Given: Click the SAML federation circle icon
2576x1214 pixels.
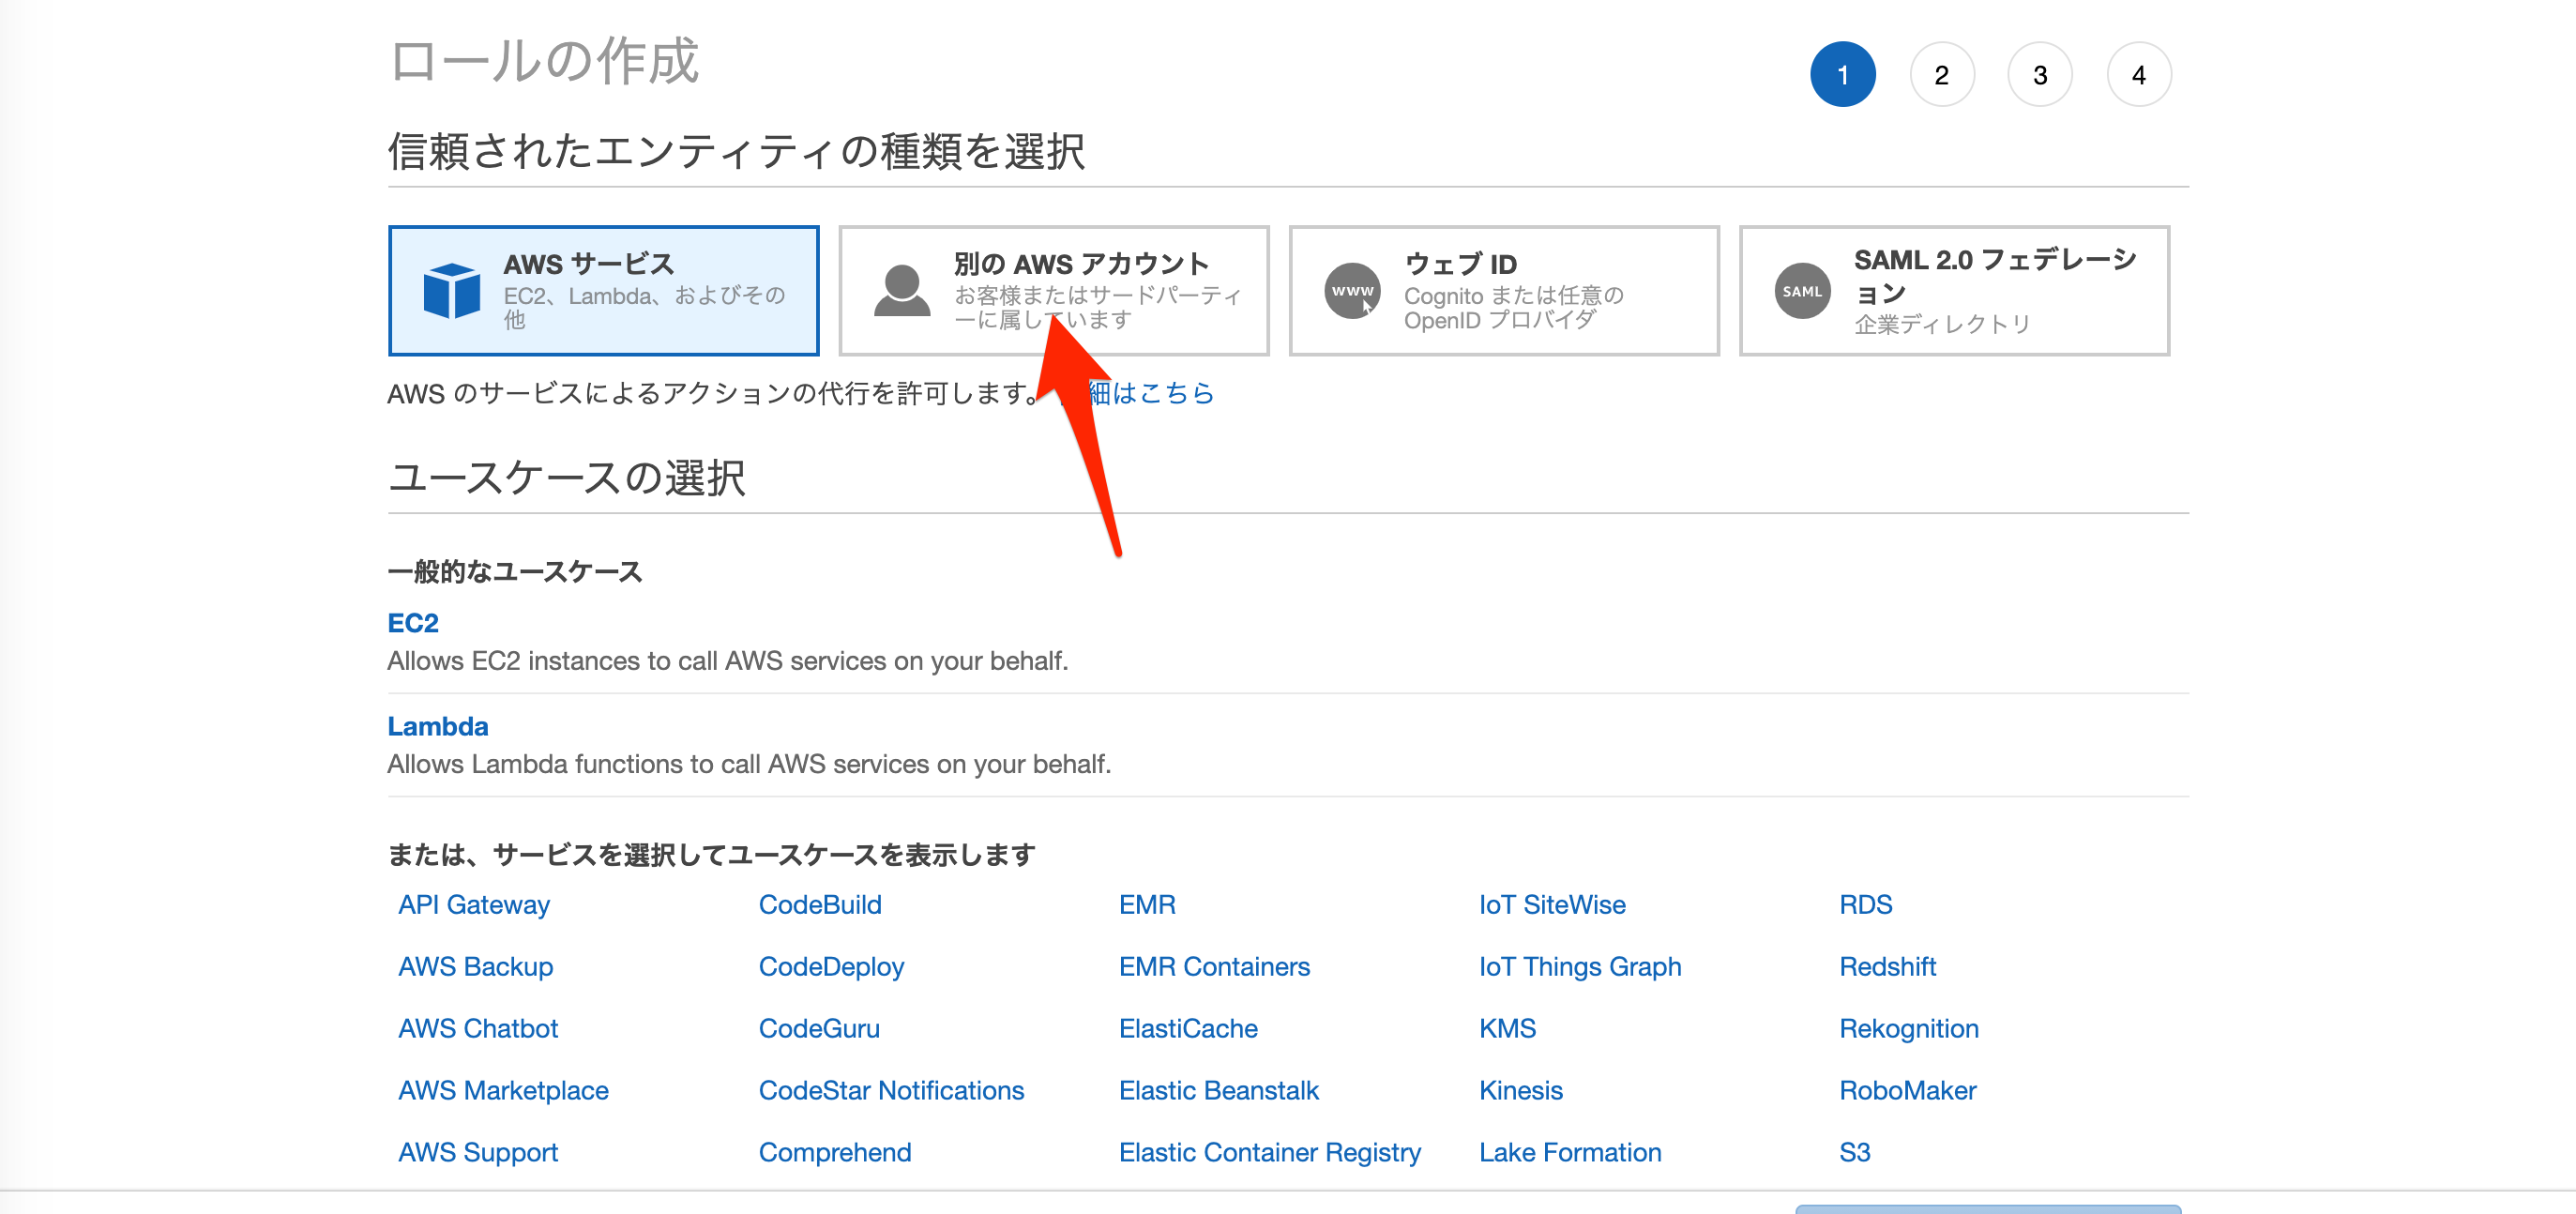Looking at the screenshot, I should coord(1802,291).
